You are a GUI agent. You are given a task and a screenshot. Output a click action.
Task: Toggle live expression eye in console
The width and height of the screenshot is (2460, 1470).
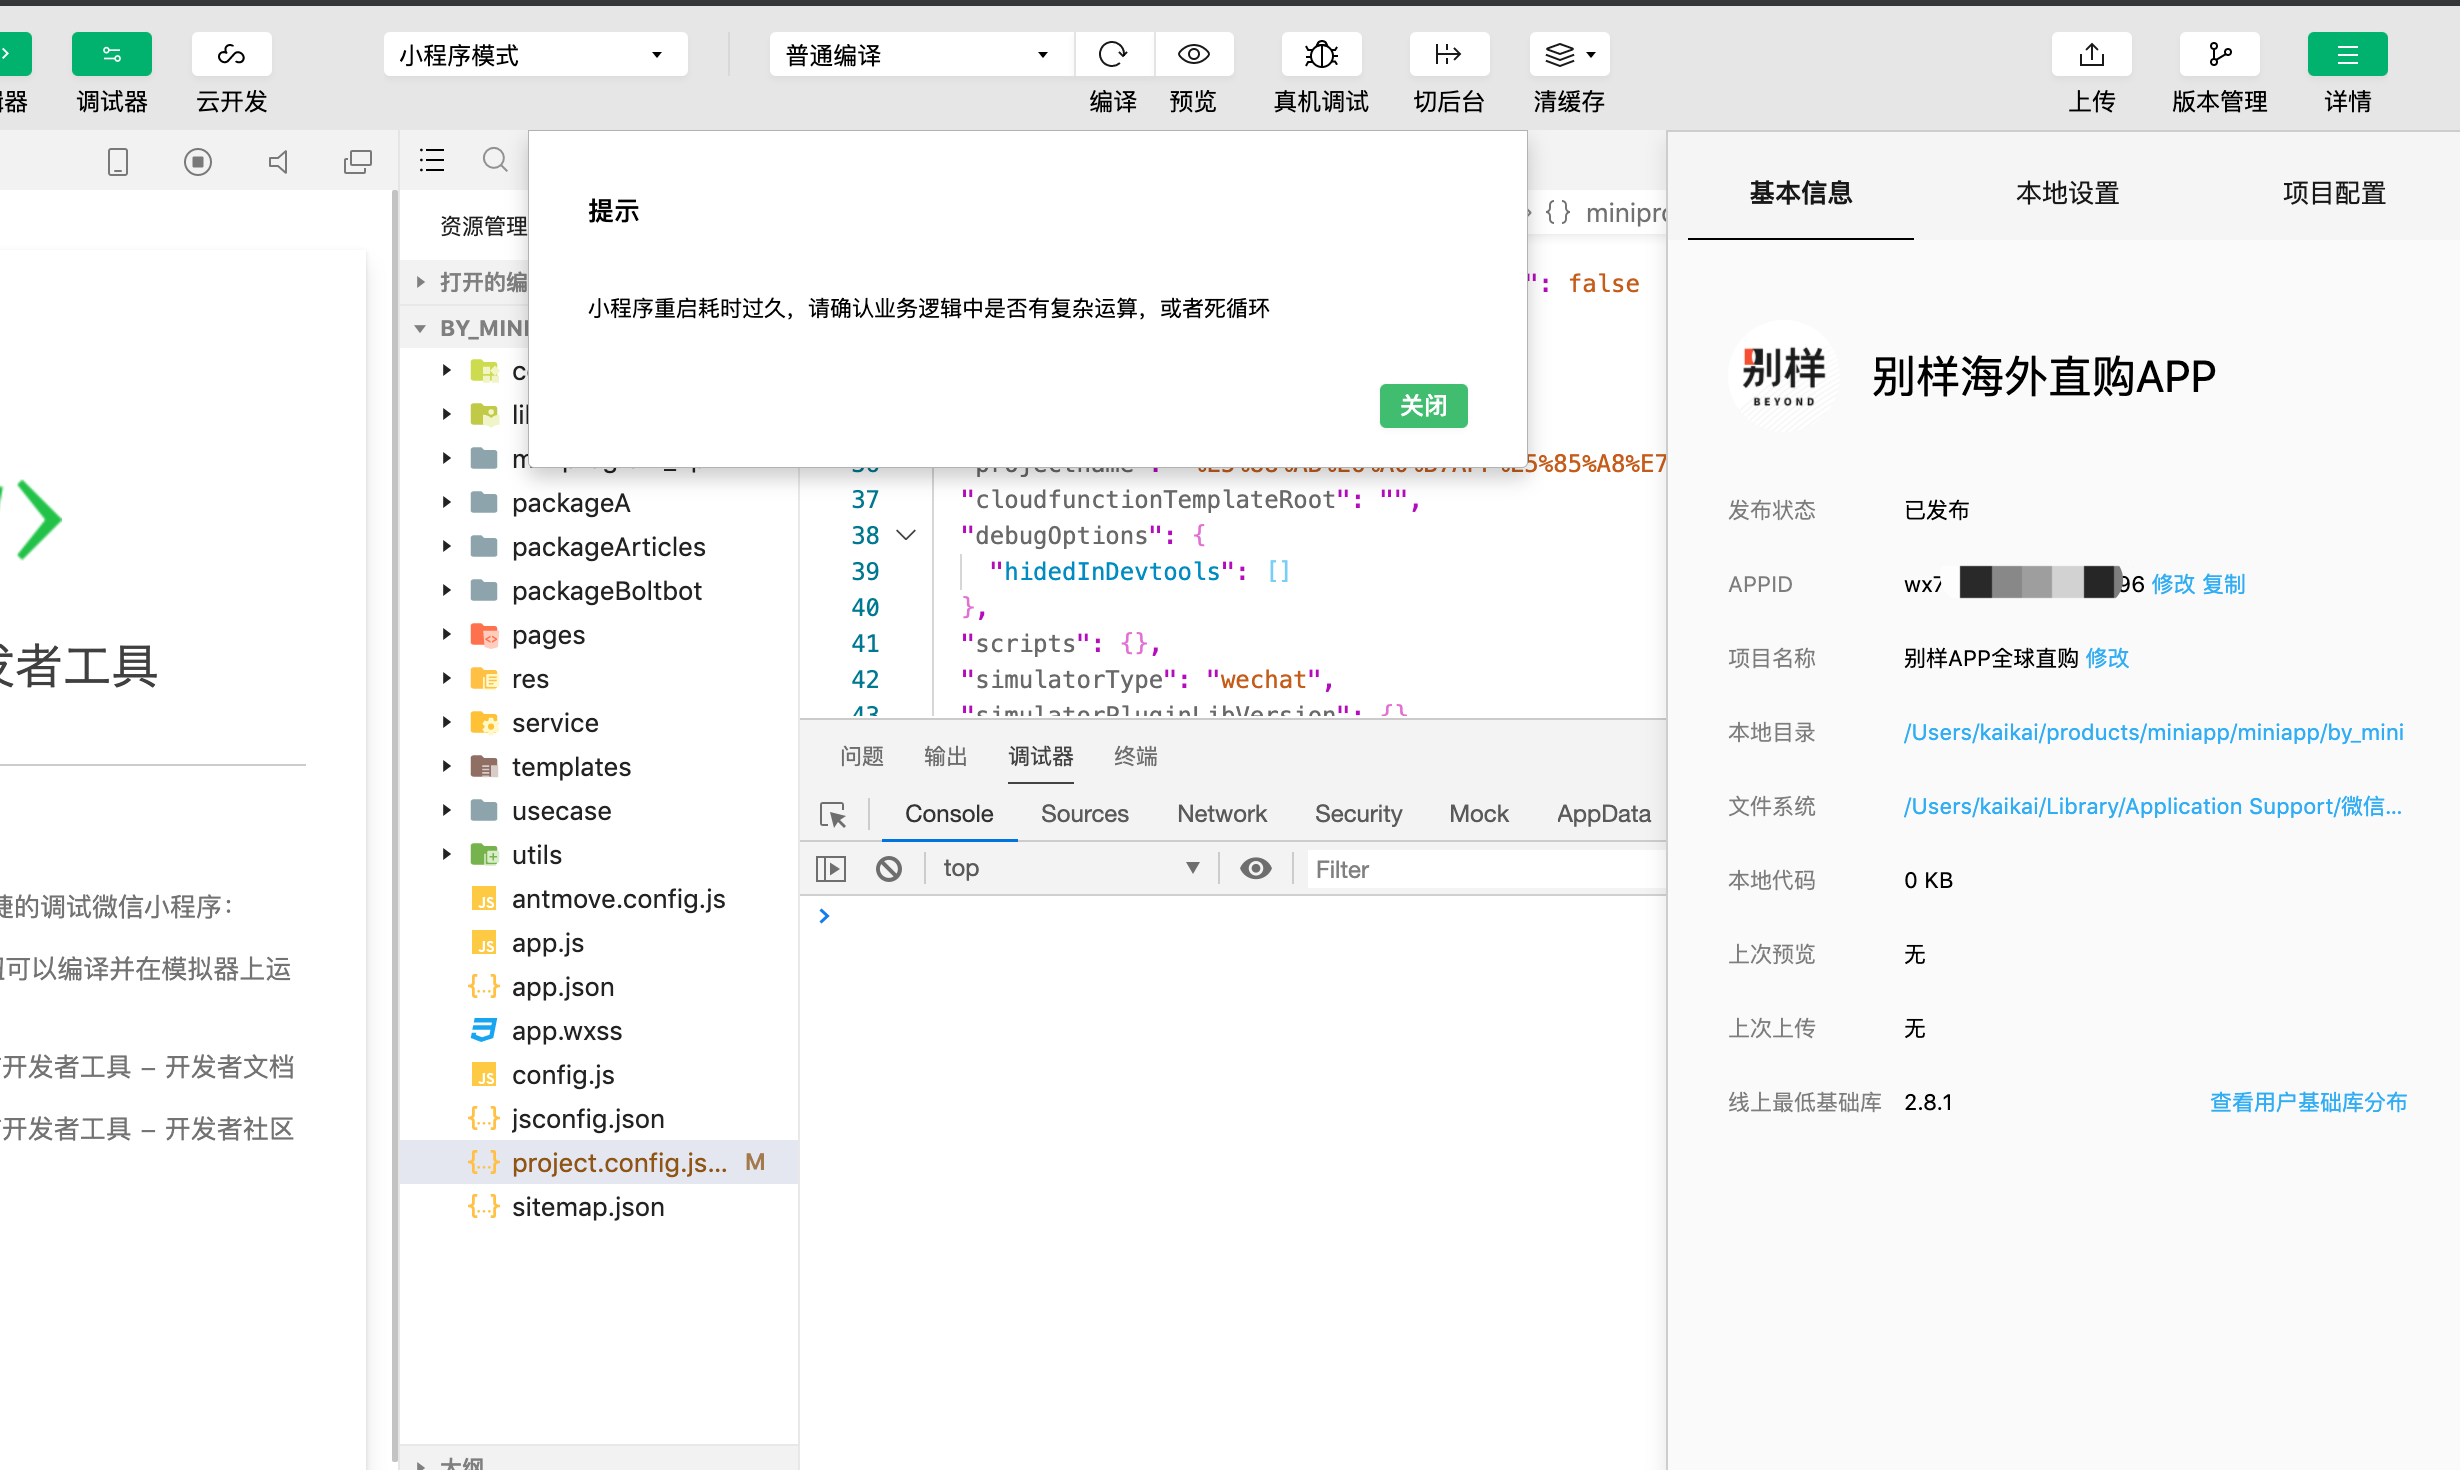point(1255,868)
